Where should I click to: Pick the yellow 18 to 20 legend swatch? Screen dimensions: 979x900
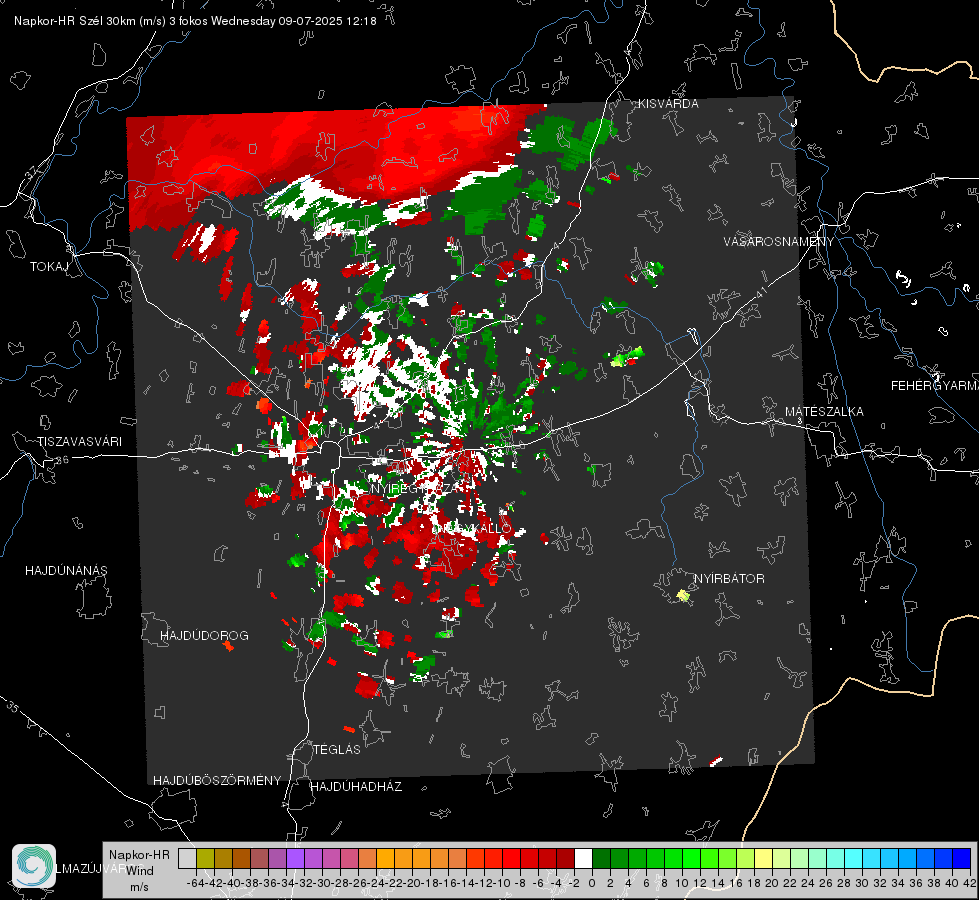763,858
